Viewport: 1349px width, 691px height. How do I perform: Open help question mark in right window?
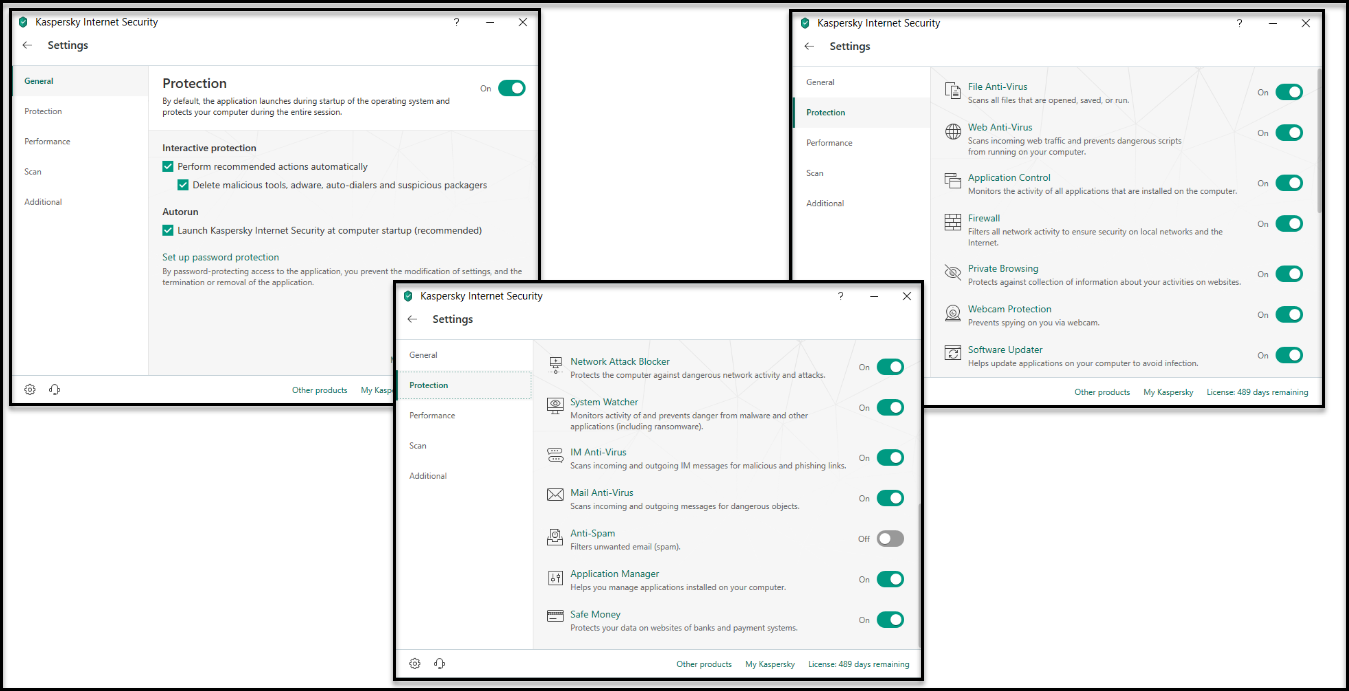pos(1240,23)
